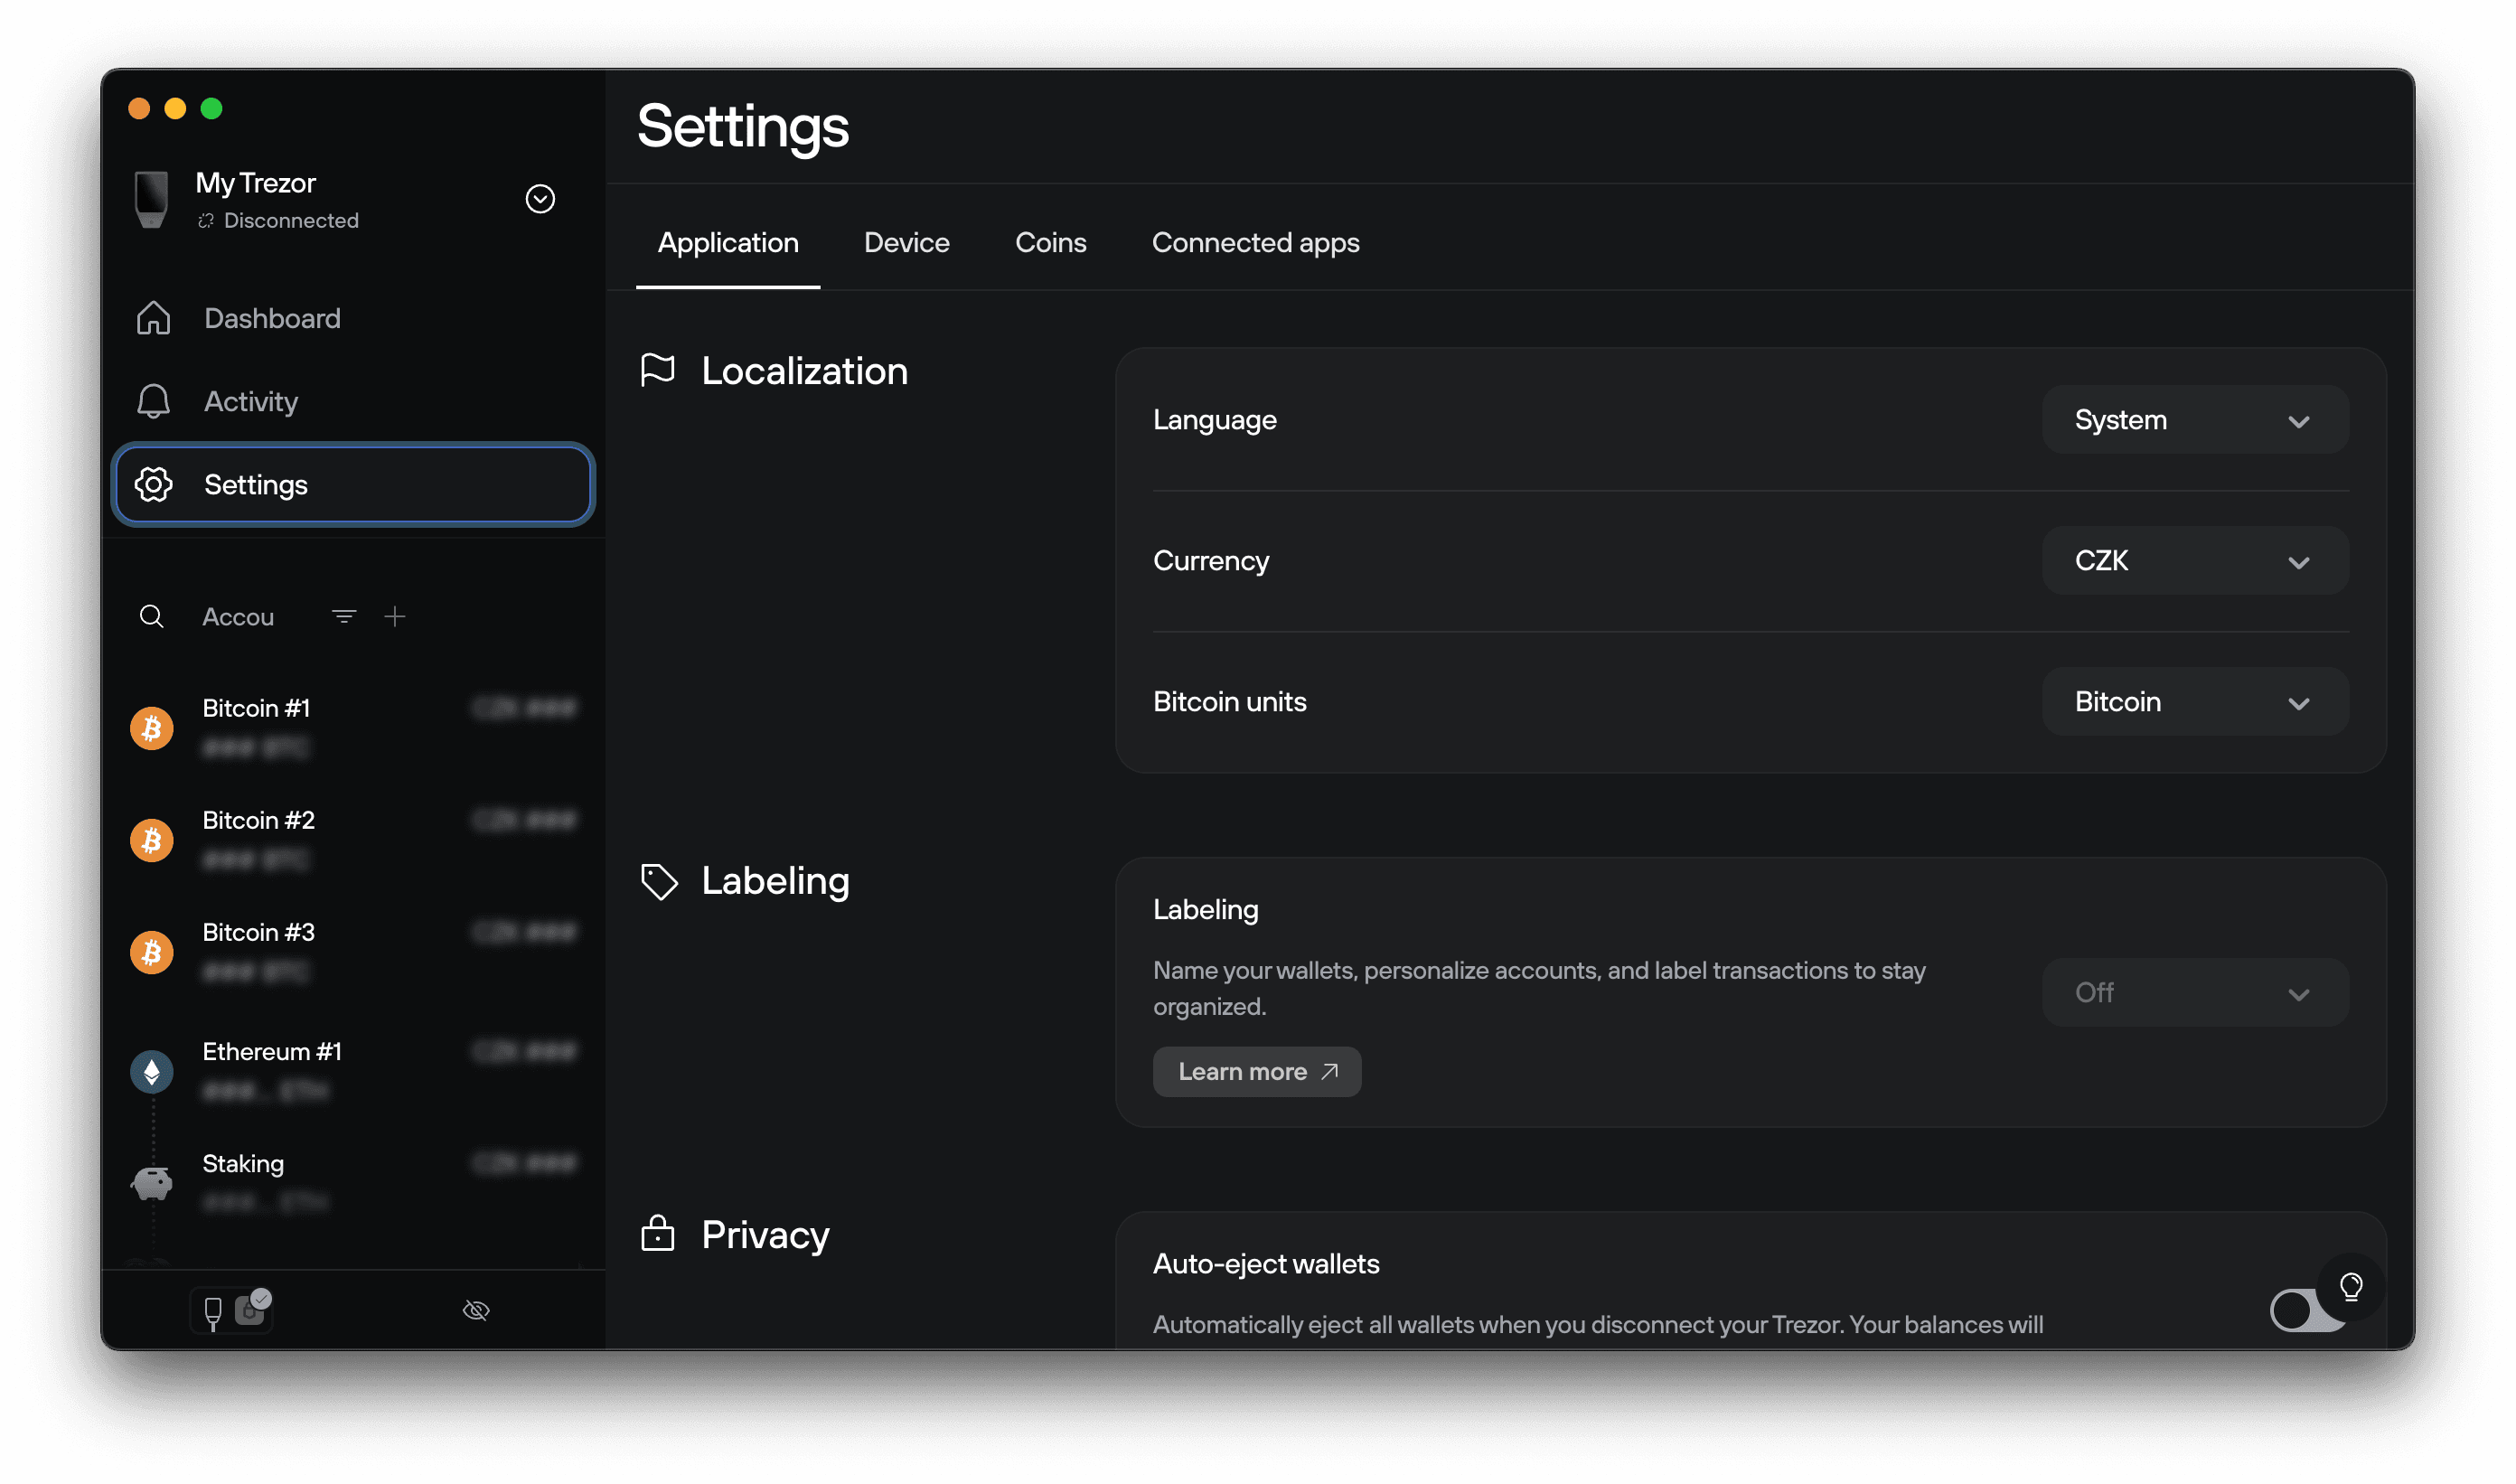
Task: Click Learn more about Labeling
Action: (x=1257, y=1071)
